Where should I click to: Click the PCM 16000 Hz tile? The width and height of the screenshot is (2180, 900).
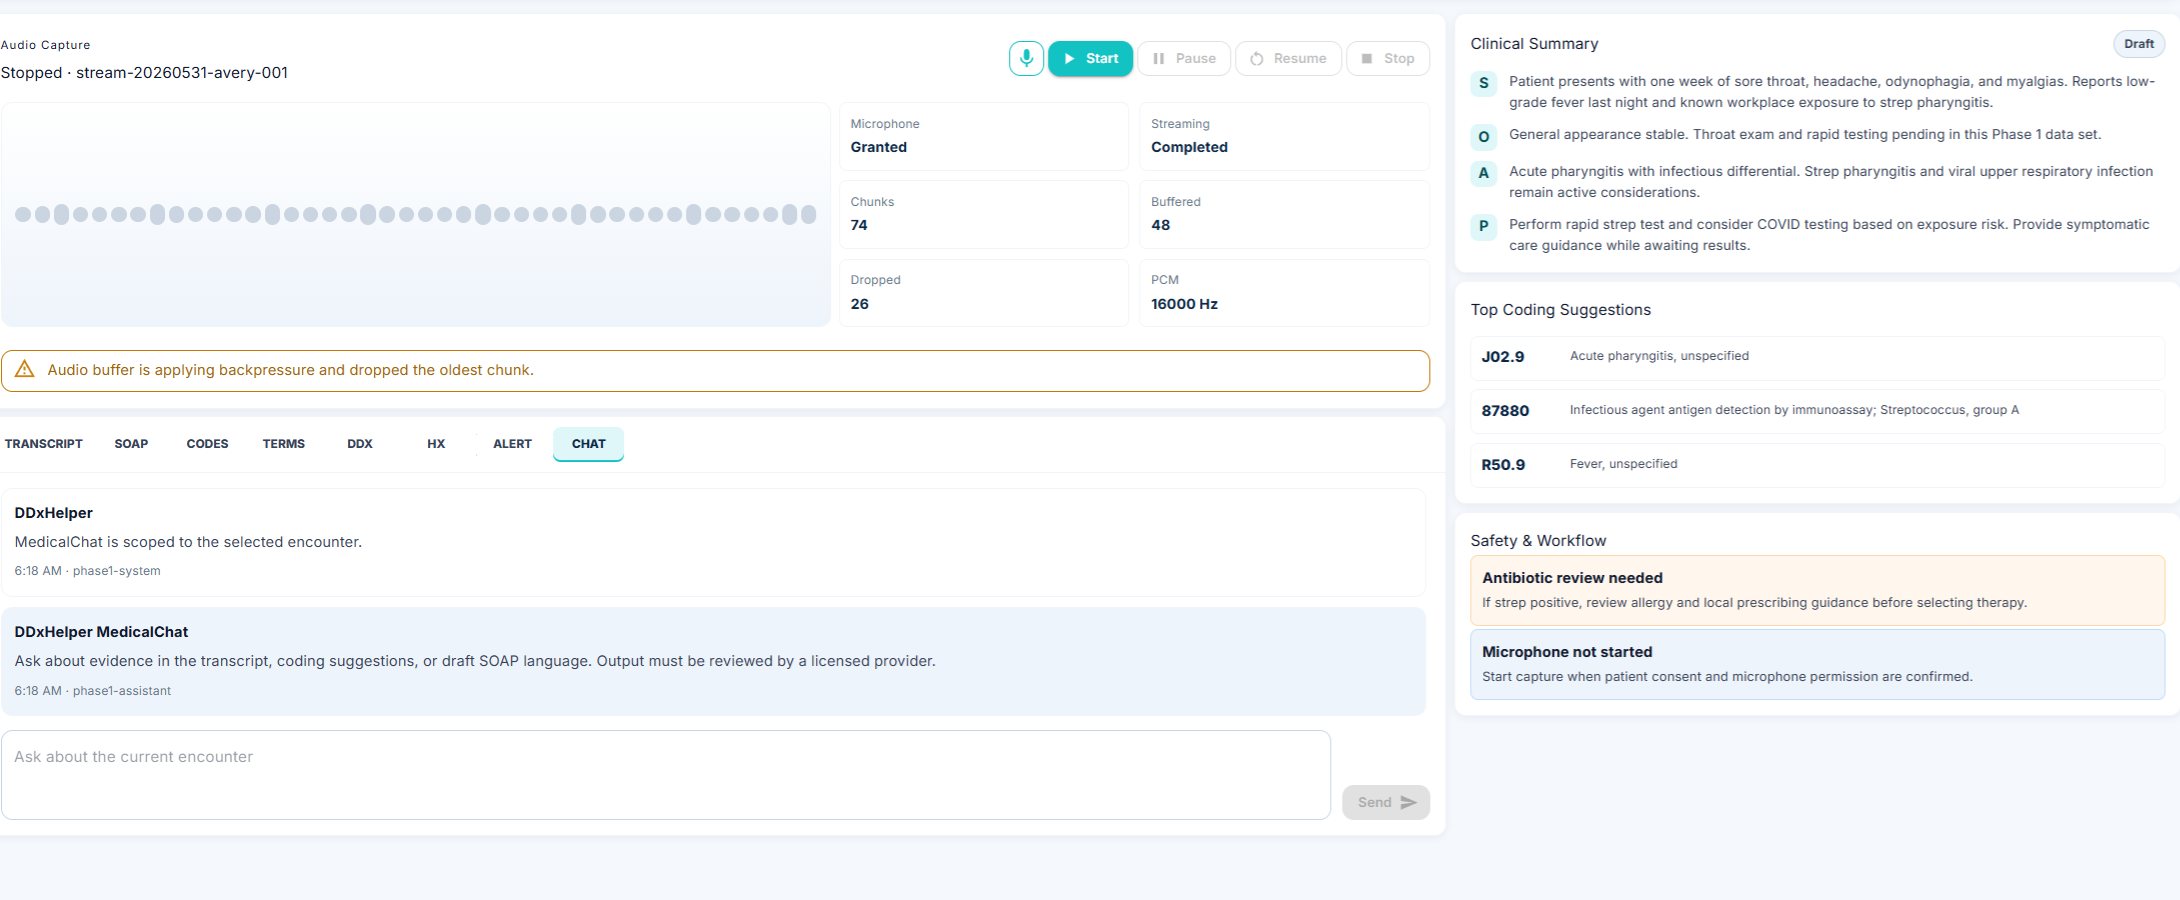click(x=1284, y=292)
